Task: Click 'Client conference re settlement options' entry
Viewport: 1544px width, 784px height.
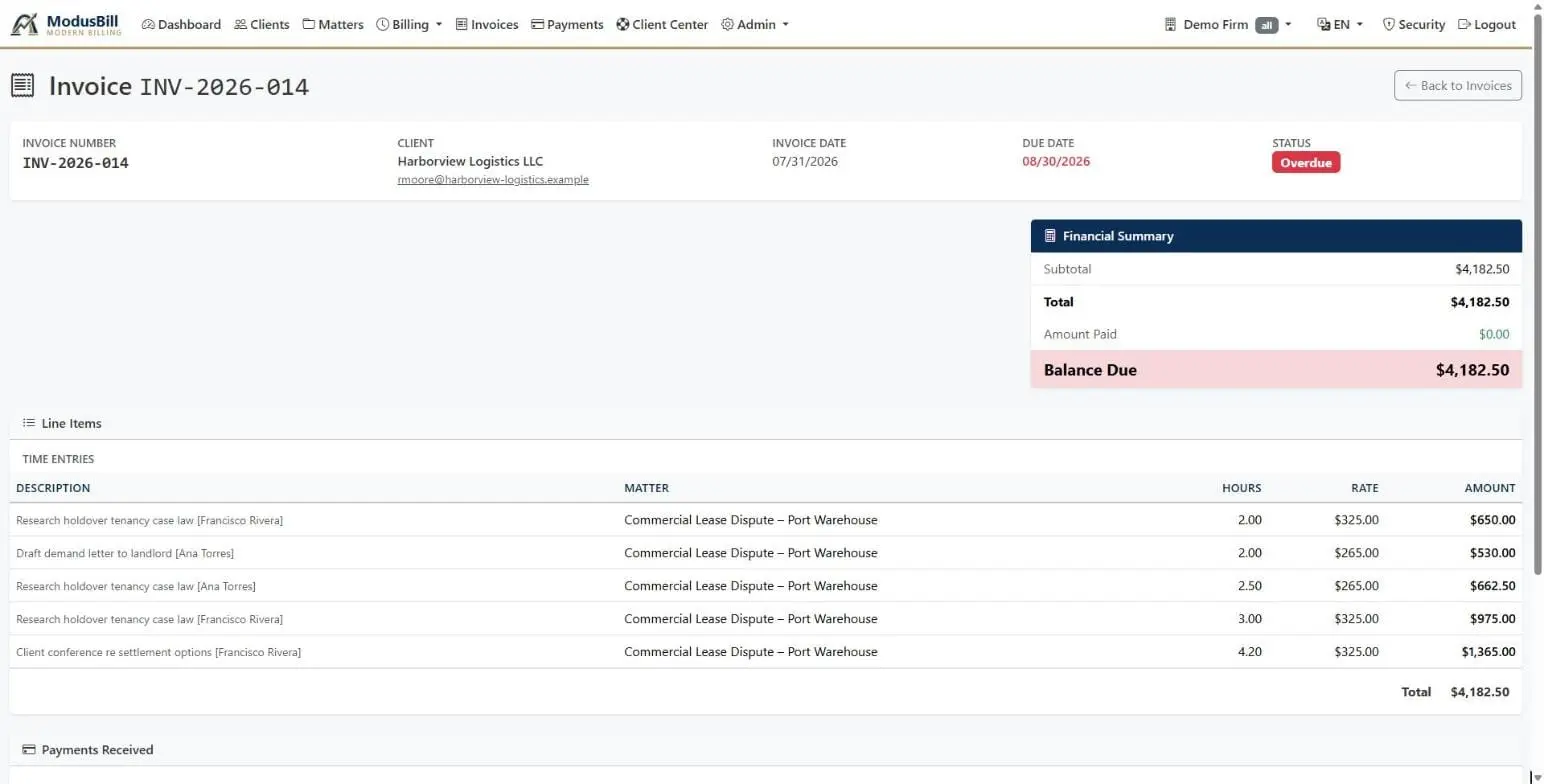Action: click(x=158, y=652)
